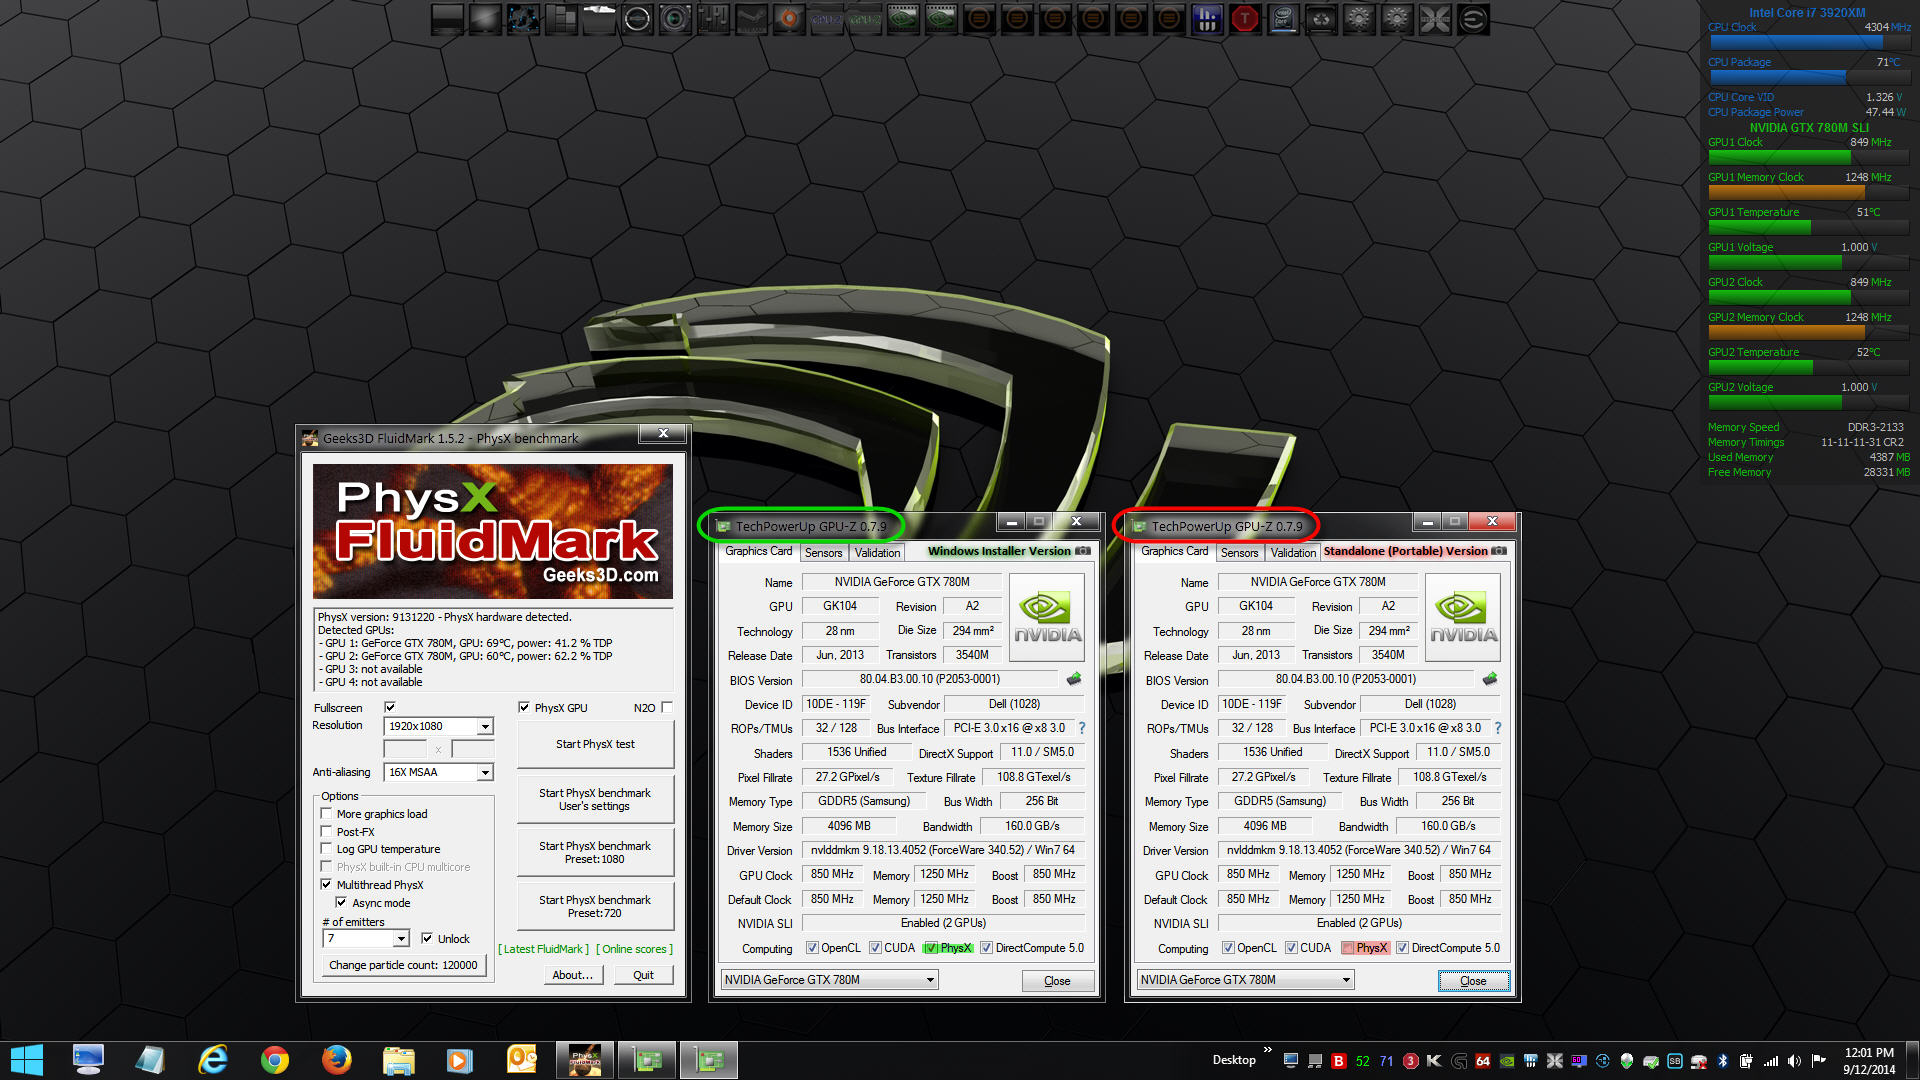Open the Windows Start button

[x=27, y=1060]
